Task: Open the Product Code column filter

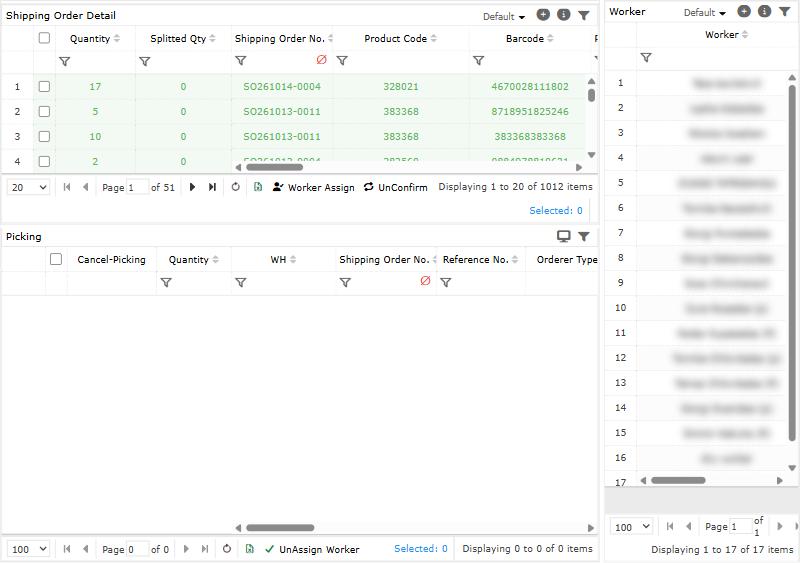Action: click(x=342, y=61)
